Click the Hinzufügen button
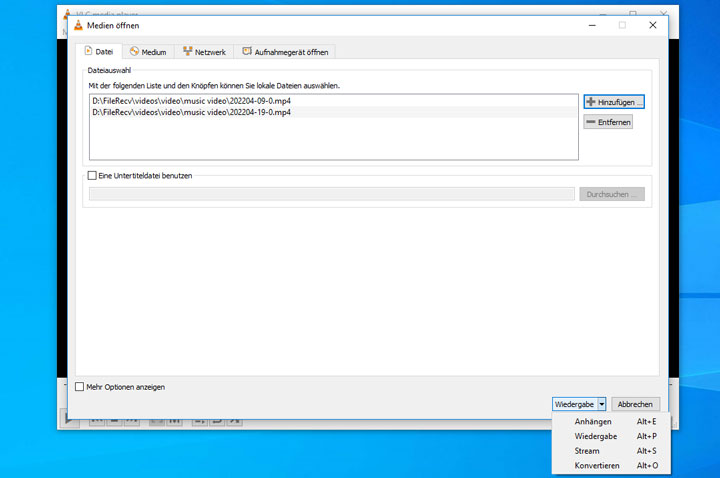 tap(614, 102)
